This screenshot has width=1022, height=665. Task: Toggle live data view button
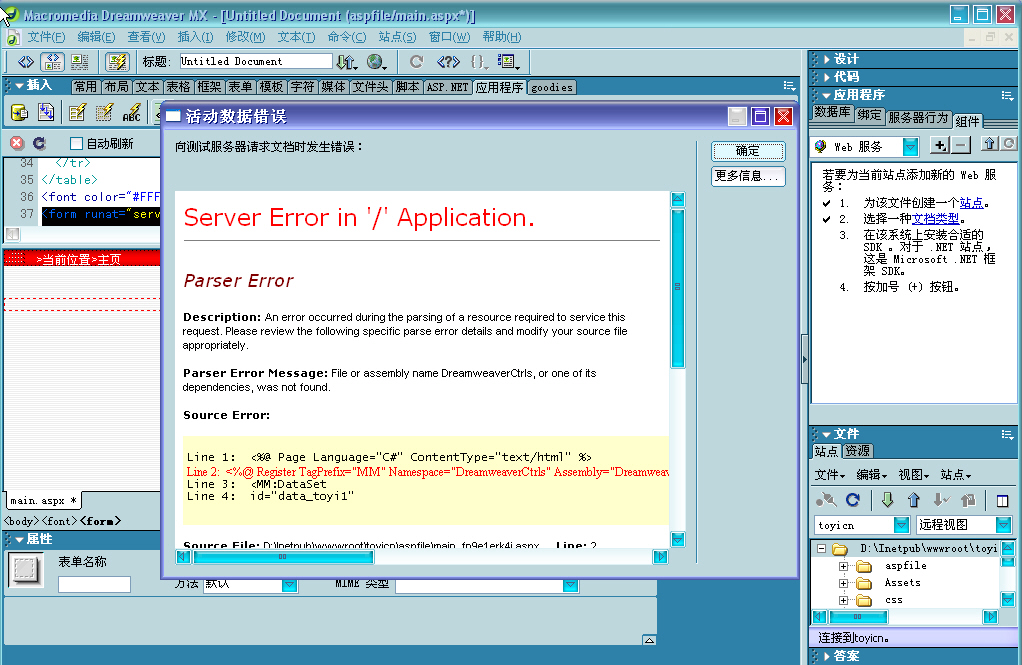click(117, 62)
